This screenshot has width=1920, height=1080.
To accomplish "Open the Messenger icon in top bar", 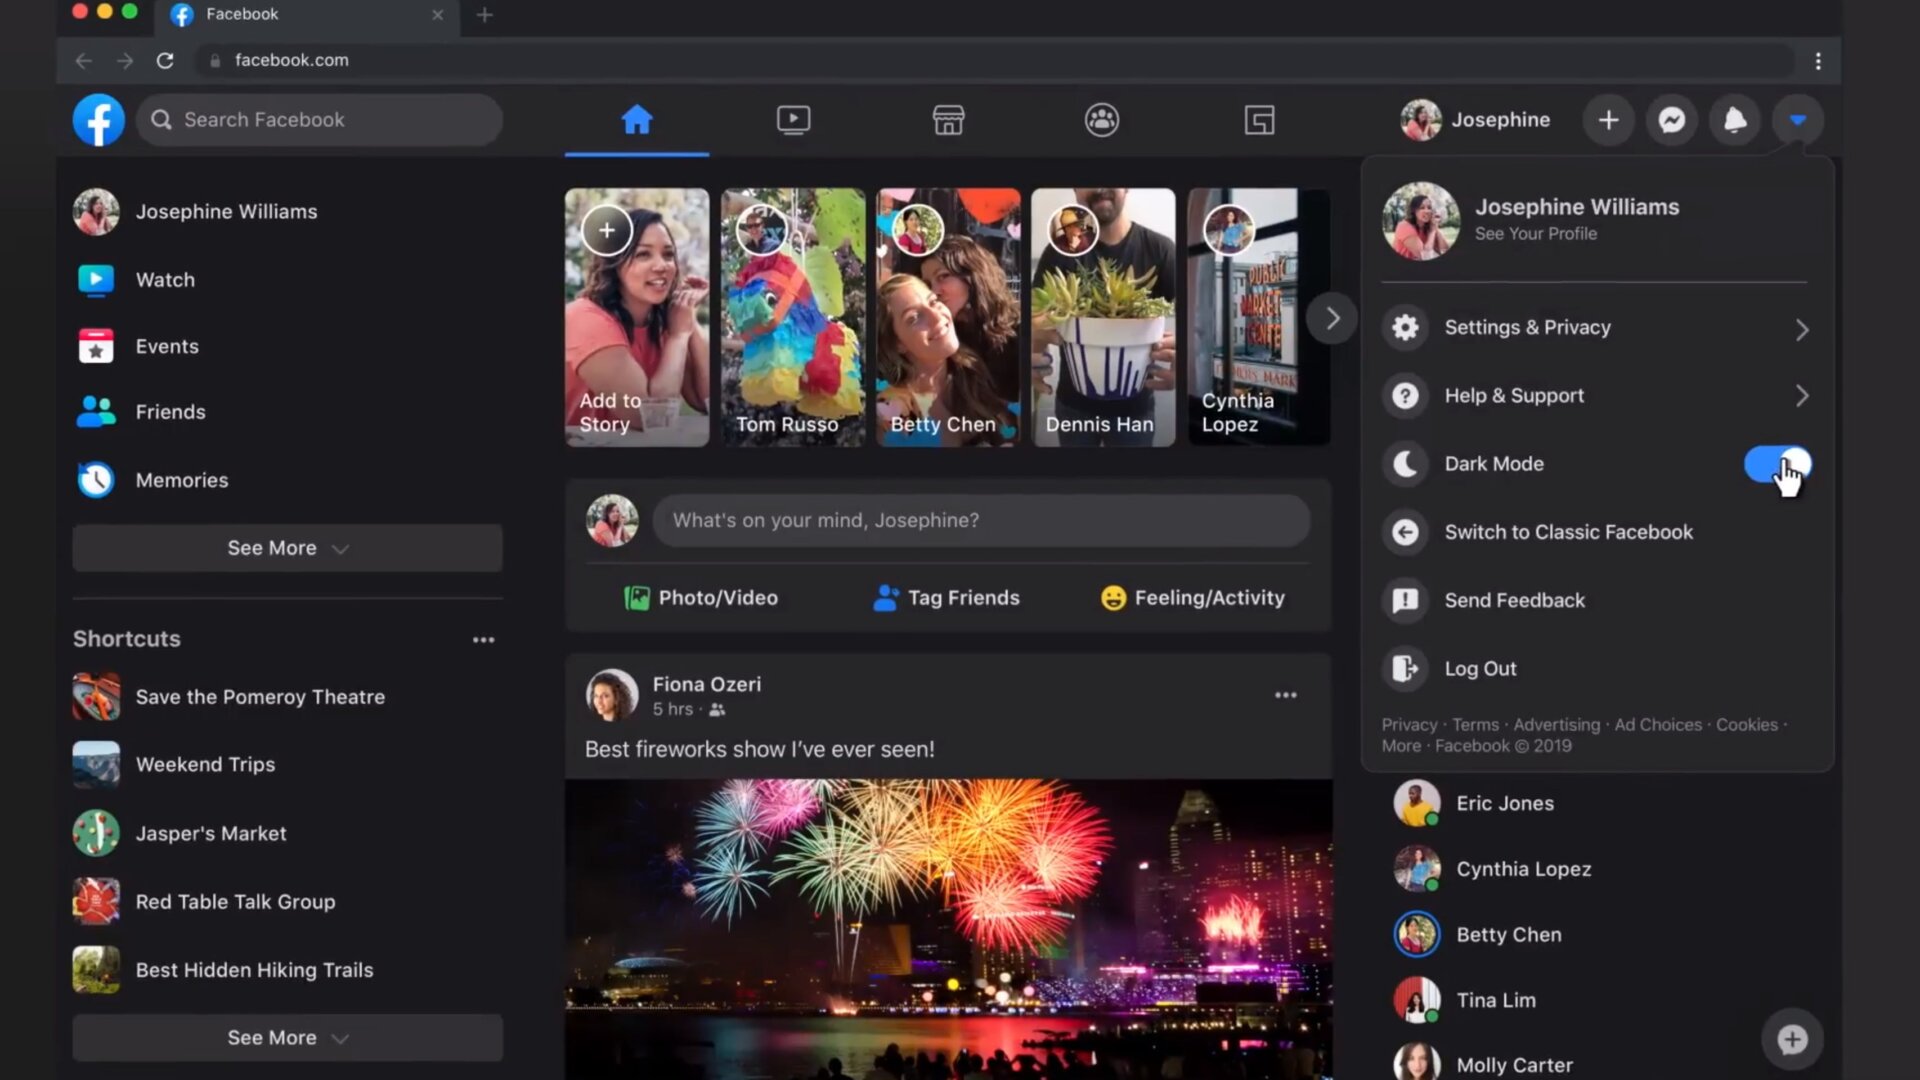I will click(x=1671, y=120).
